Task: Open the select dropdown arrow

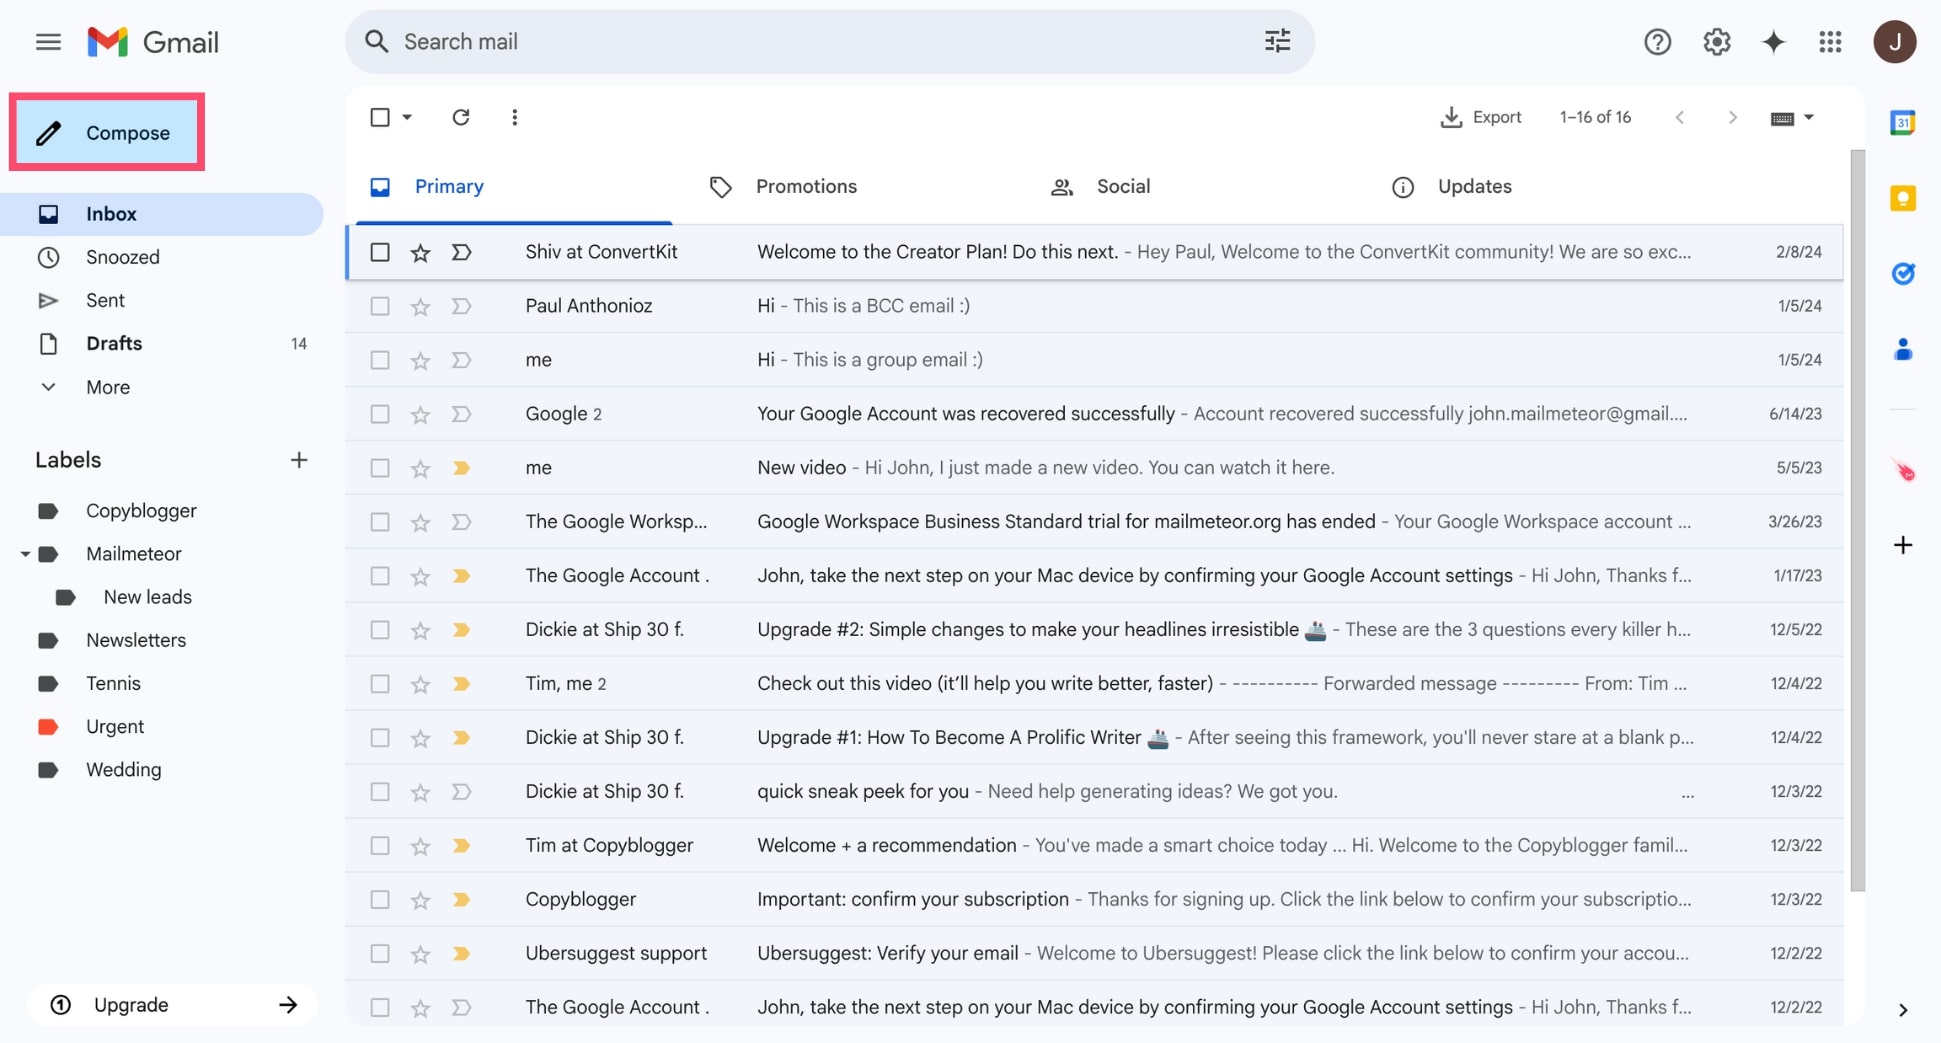Action: (407, 117)
